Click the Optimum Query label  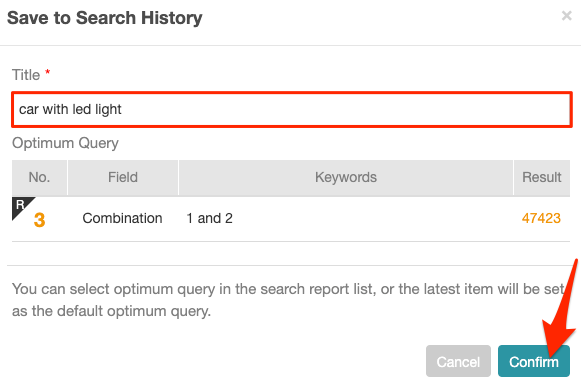point(65,143)
